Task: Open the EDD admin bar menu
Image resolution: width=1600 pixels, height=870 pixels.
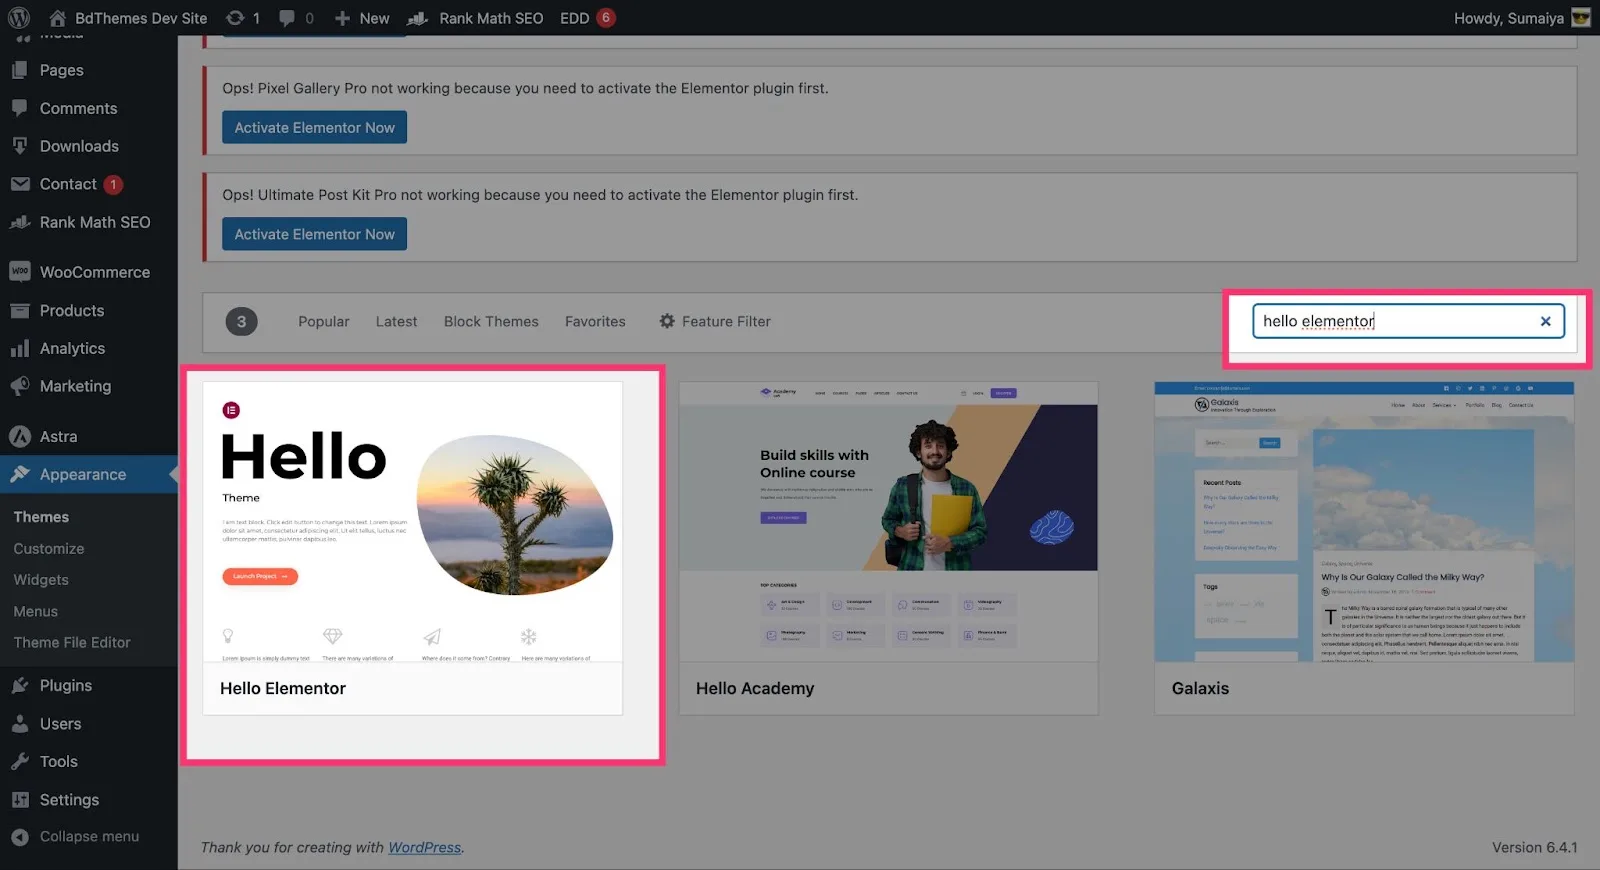Action: click(587, 18)
